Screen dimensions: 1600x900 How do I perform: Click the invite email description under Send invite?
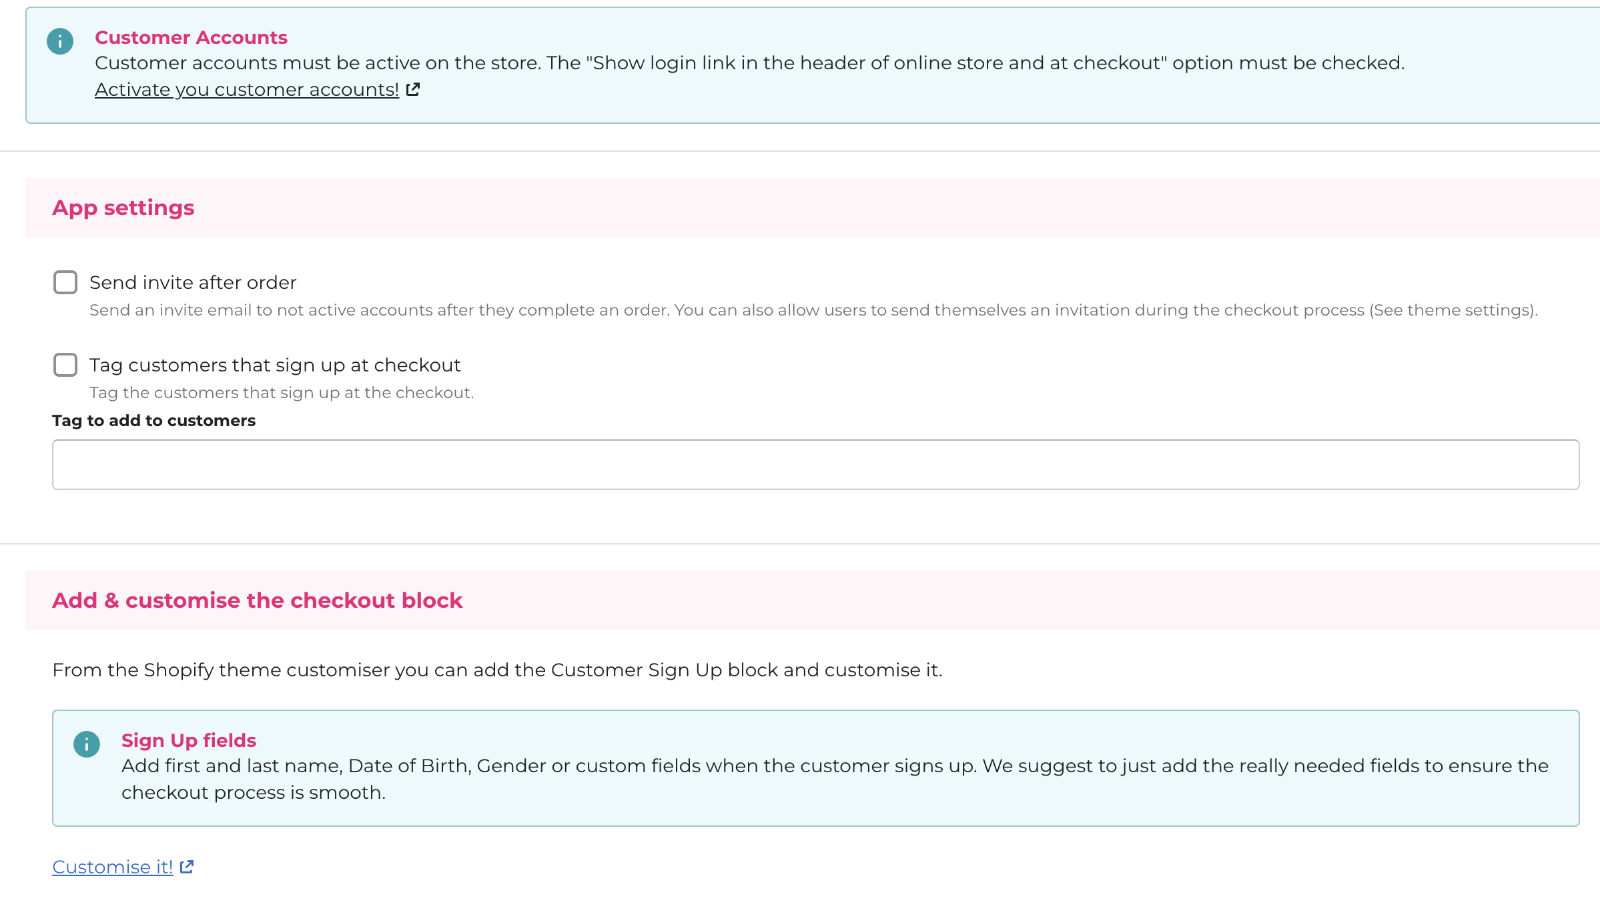coord(813,310)
